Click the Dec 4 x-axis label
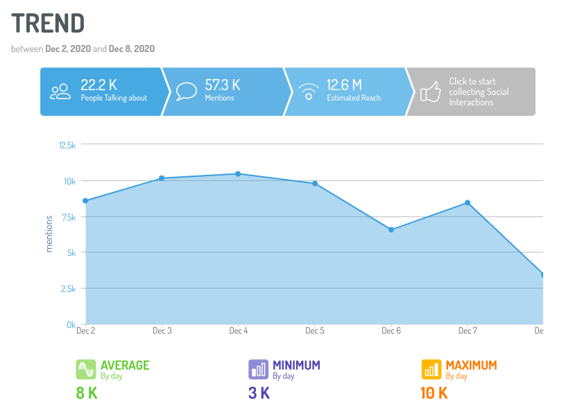The image size is (564, 412). [x=238, y=331]
